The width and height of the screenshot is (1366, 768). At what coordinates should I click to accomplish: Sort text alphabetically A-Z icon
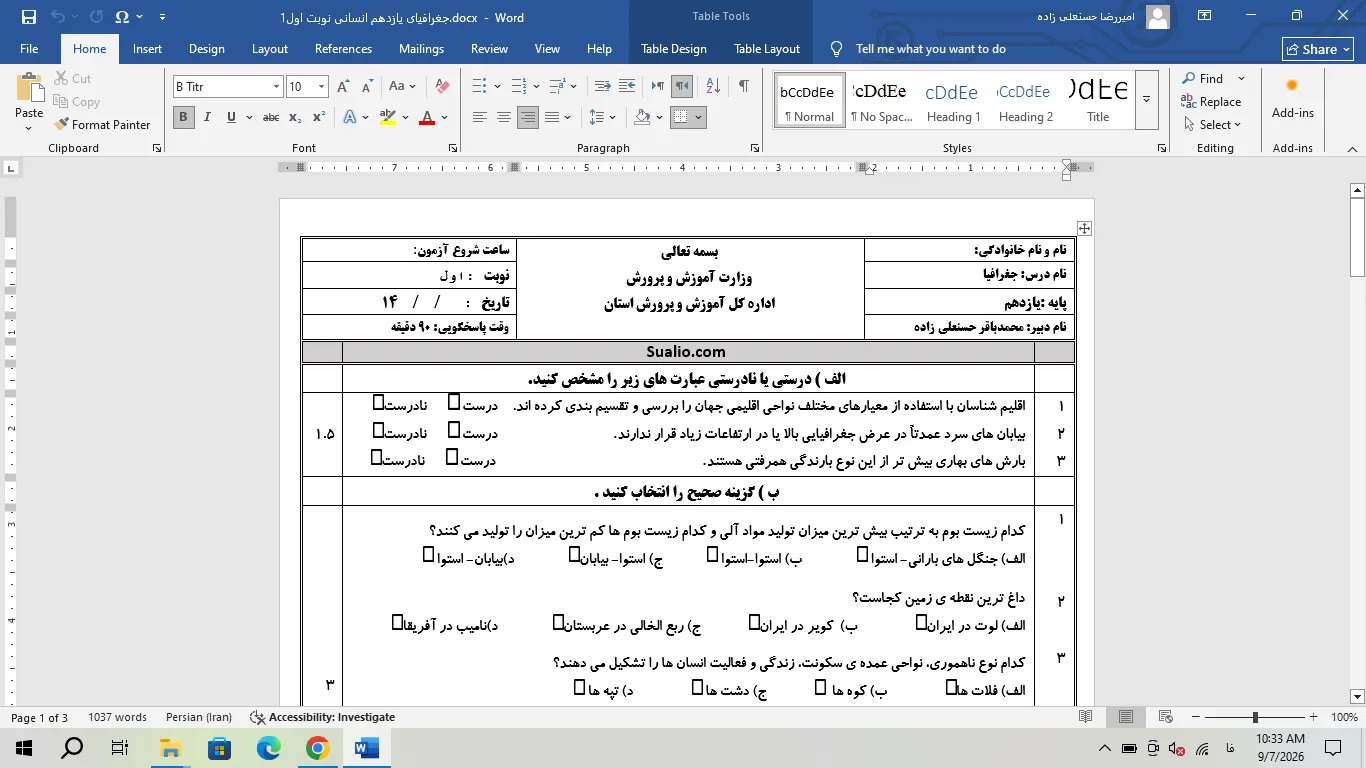pos(715,87)
